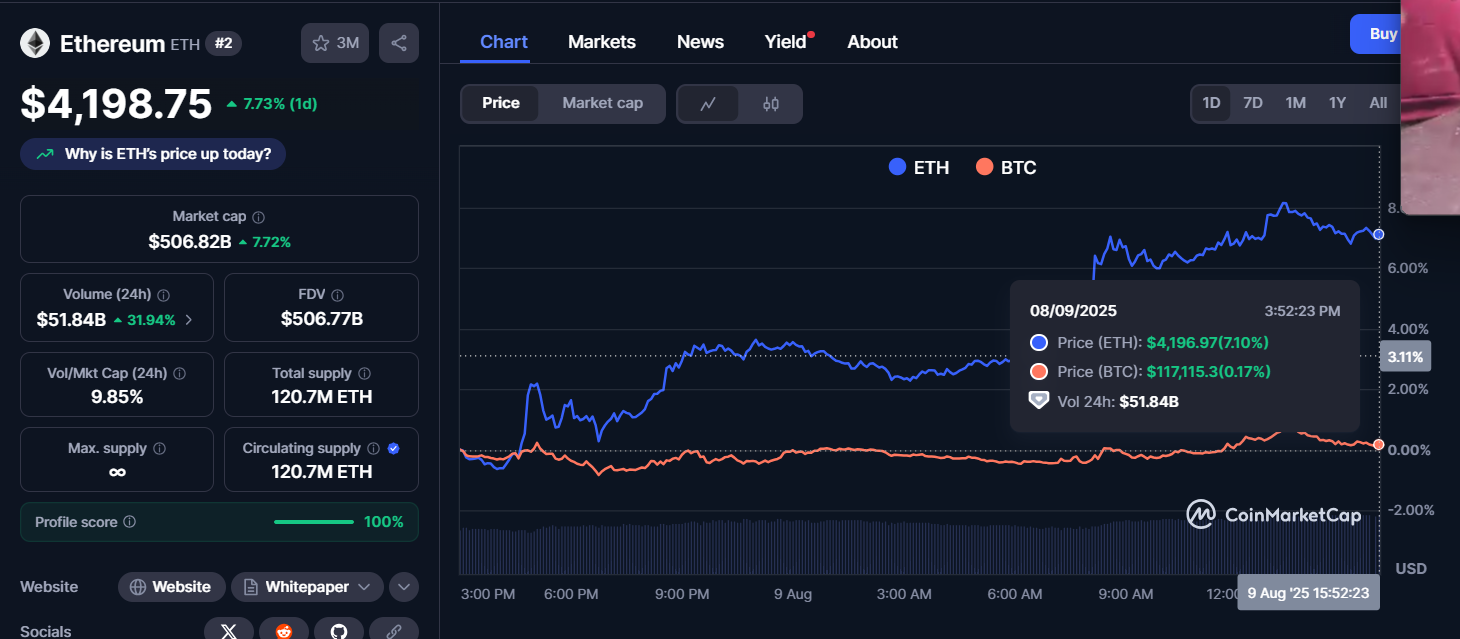
Task: Click the 9.85% Vol/Mkt Cap value
Action: pyautogui.click(x=117, y=397)
